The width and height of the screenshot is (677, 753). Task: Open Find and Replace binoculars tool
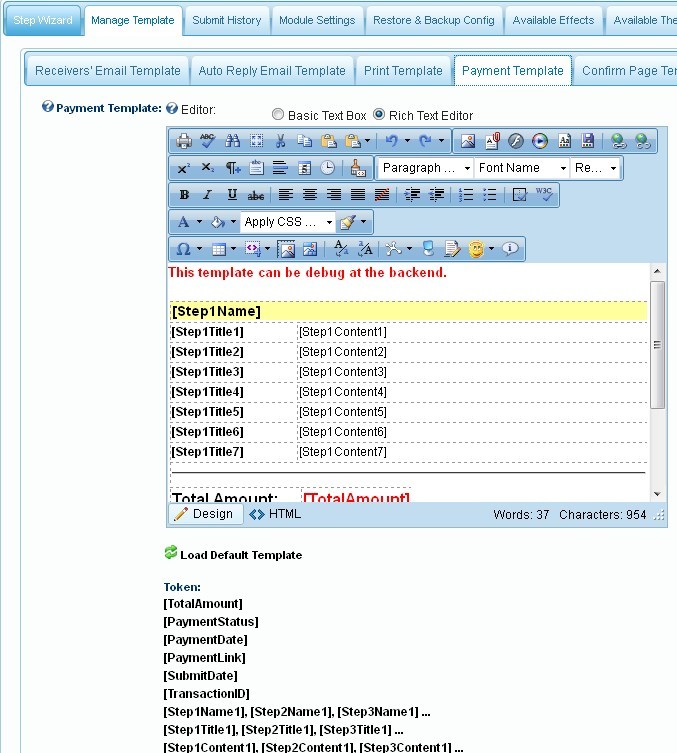(232, 141)
